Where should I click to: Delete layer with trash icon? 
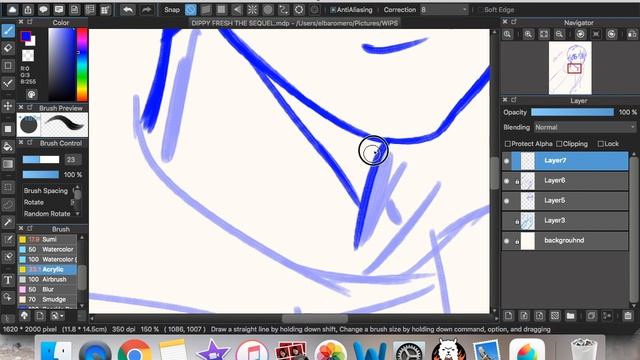pos(628,316)
